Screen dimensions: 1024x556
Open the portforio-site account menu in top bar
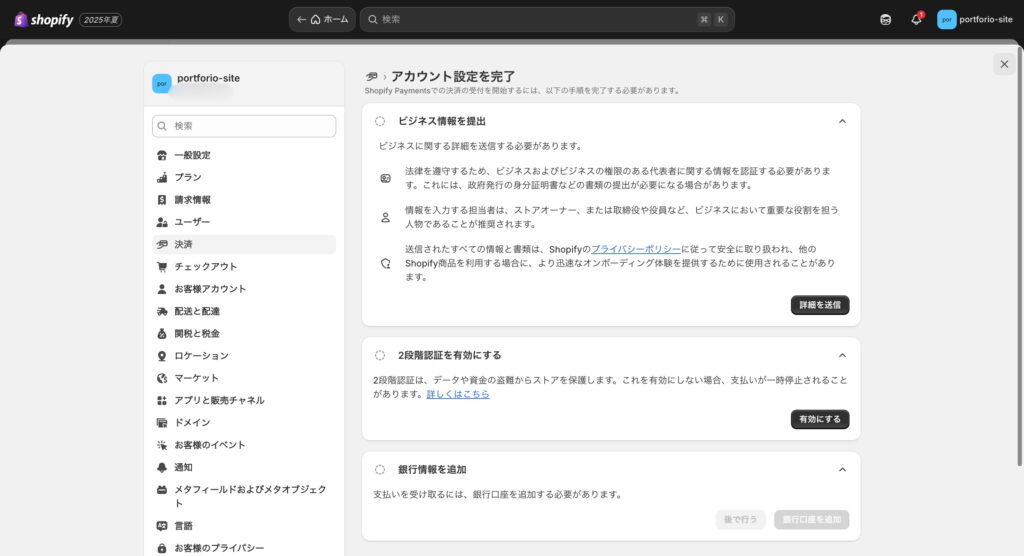click(x=975, y=19)
